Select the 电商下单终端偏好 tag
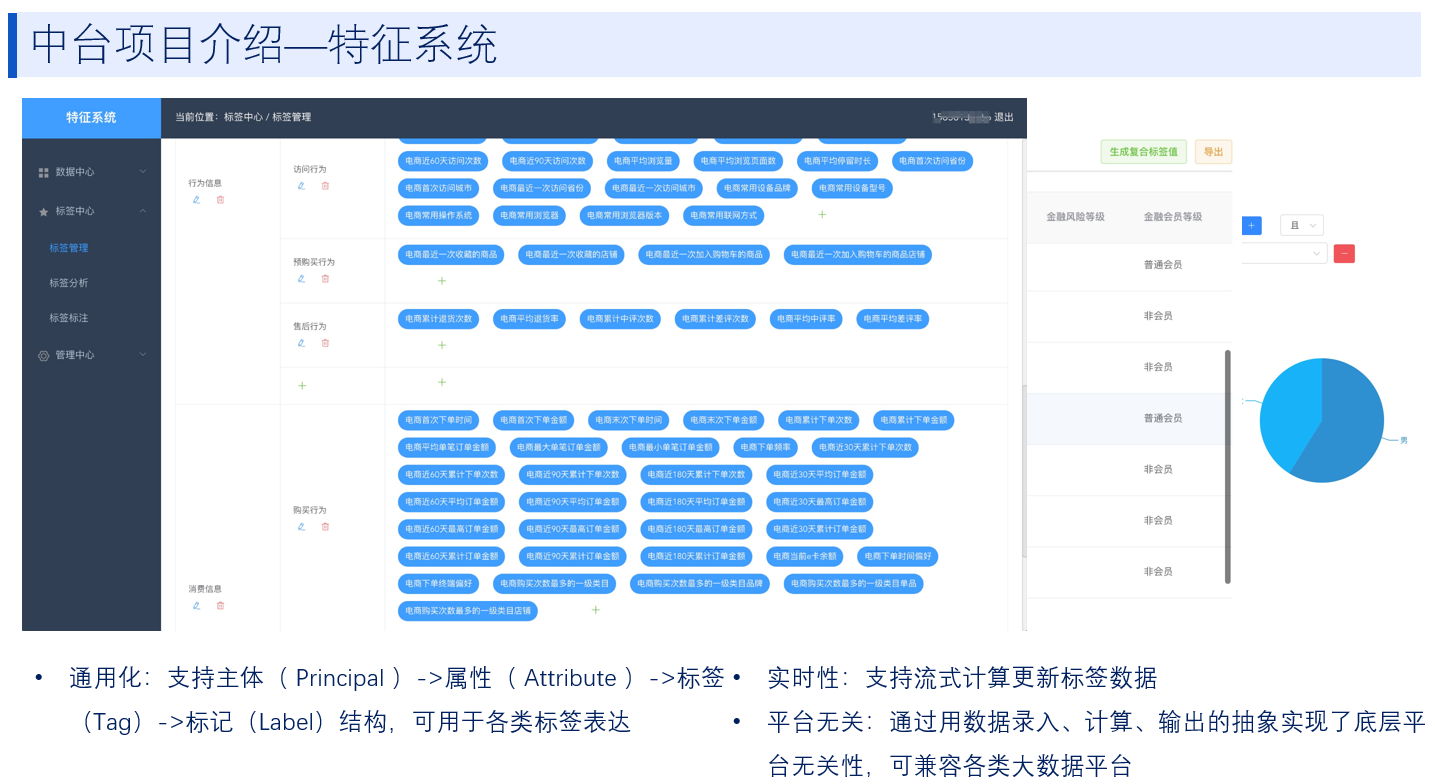The width and height of the screenshot is (1435, 784). [x=438, y=583]
